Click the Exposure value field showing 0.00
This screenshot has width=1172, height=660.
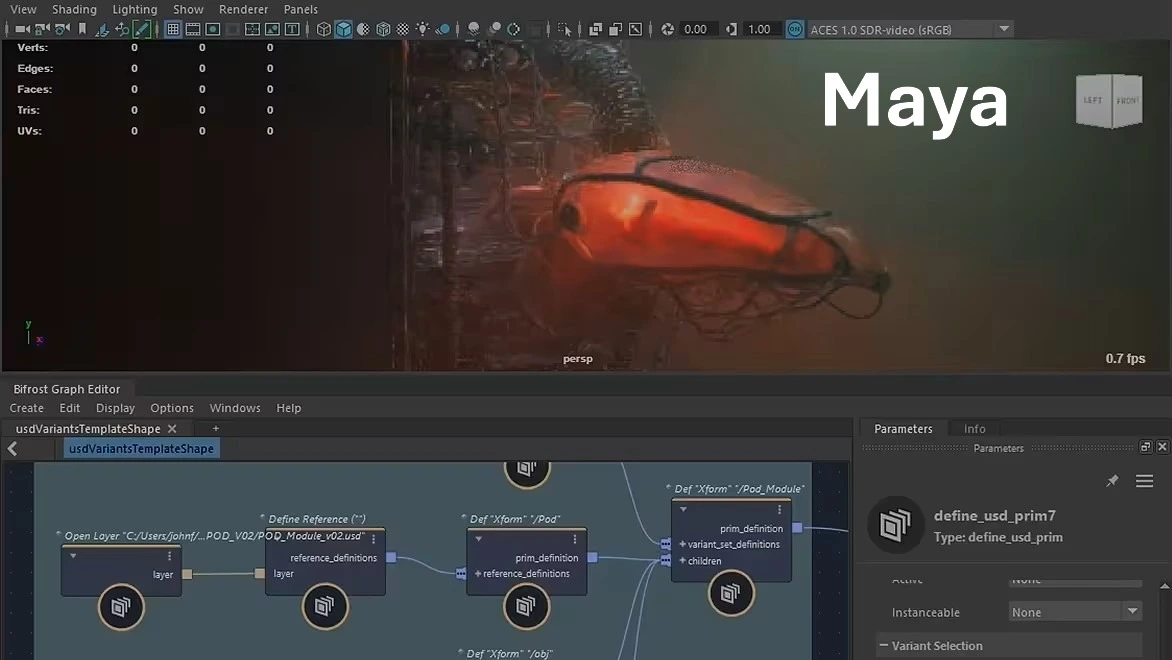pyautogui.click(x=699, y=29)
